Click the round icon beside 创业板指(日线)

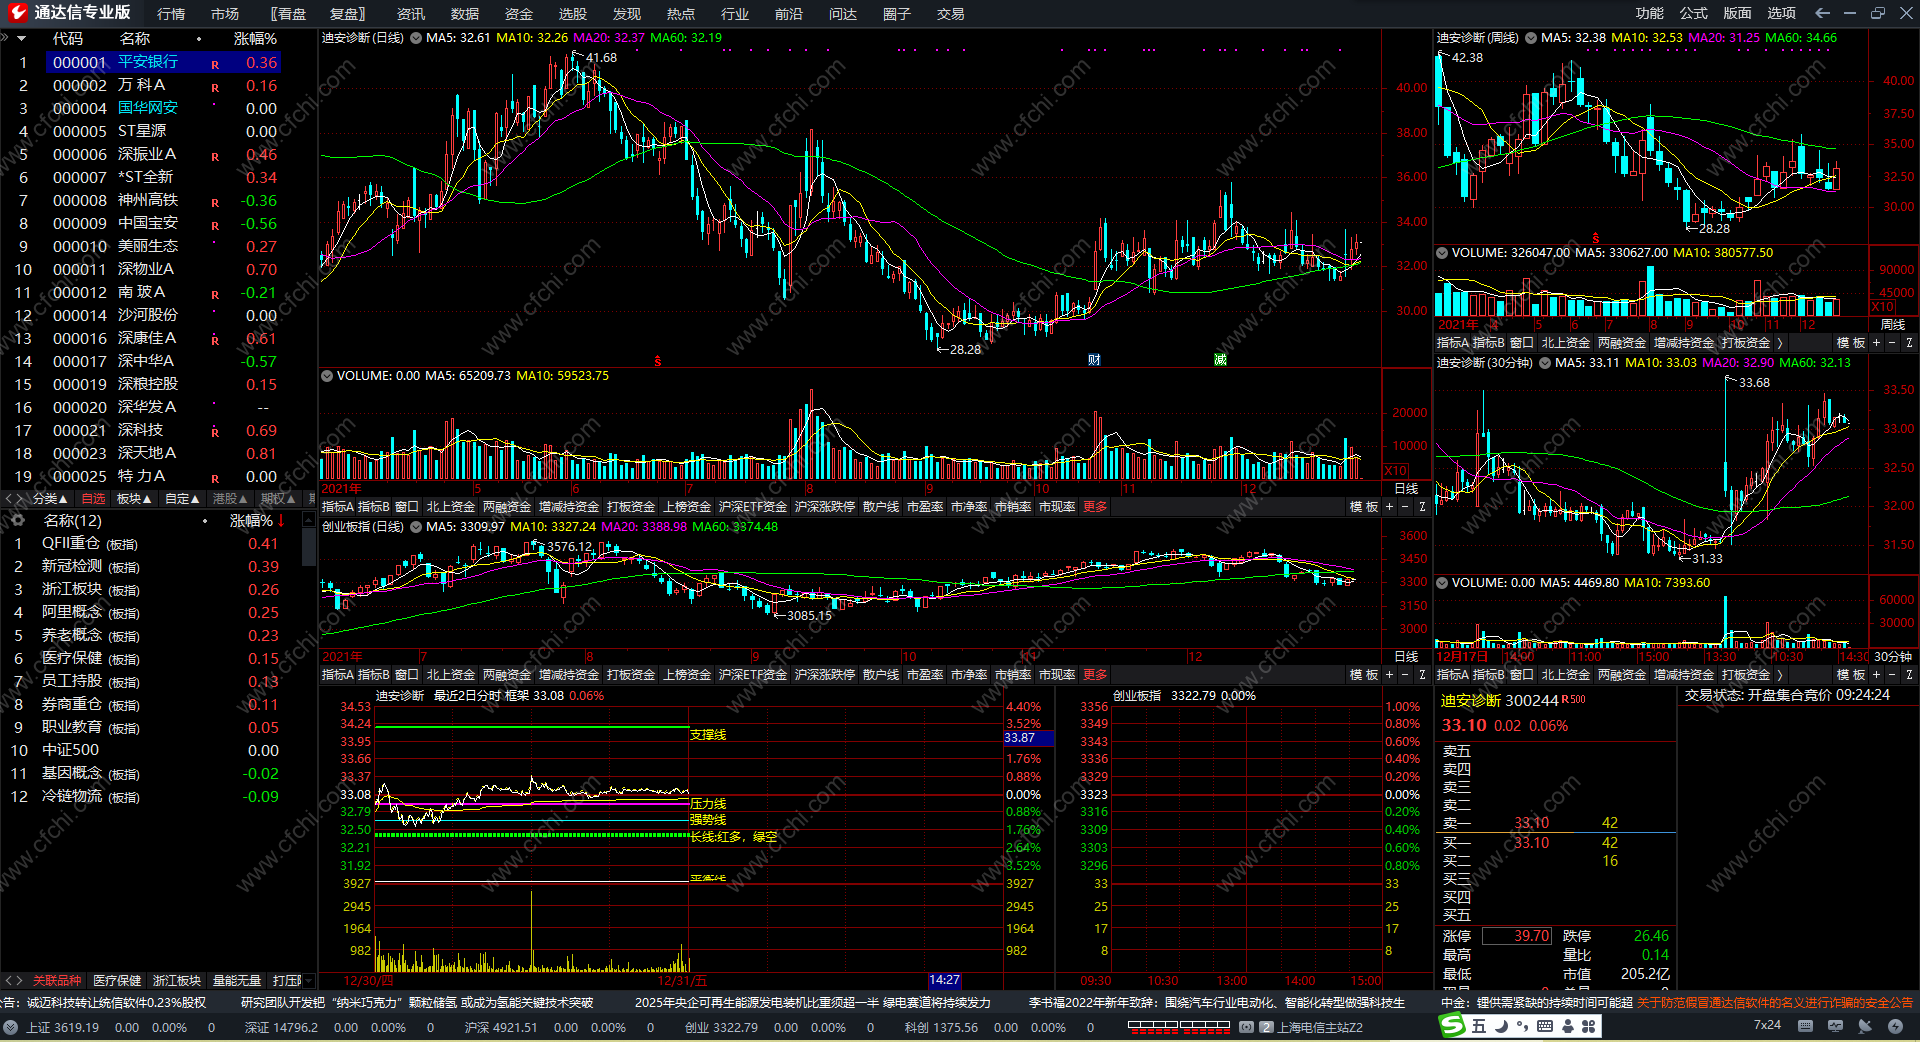(x=415, y=527)
